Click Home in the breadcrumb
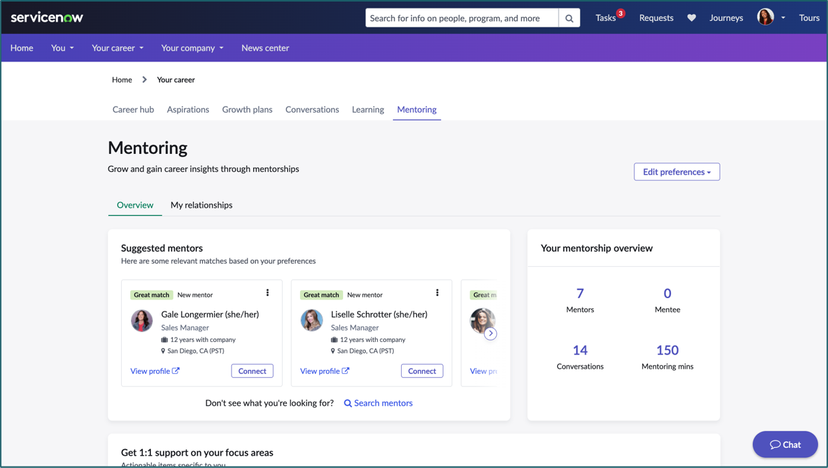The width and height of the screenshot is (828, 468). [x=122, y=80]
